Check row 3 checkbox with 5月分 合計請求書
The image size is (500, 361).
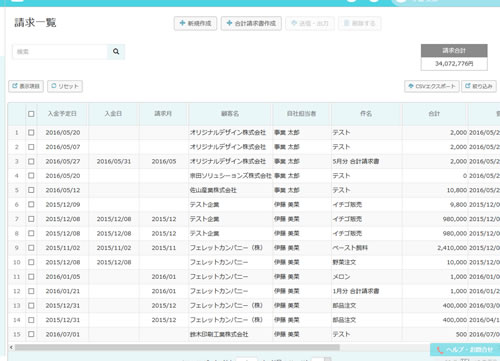31,161
